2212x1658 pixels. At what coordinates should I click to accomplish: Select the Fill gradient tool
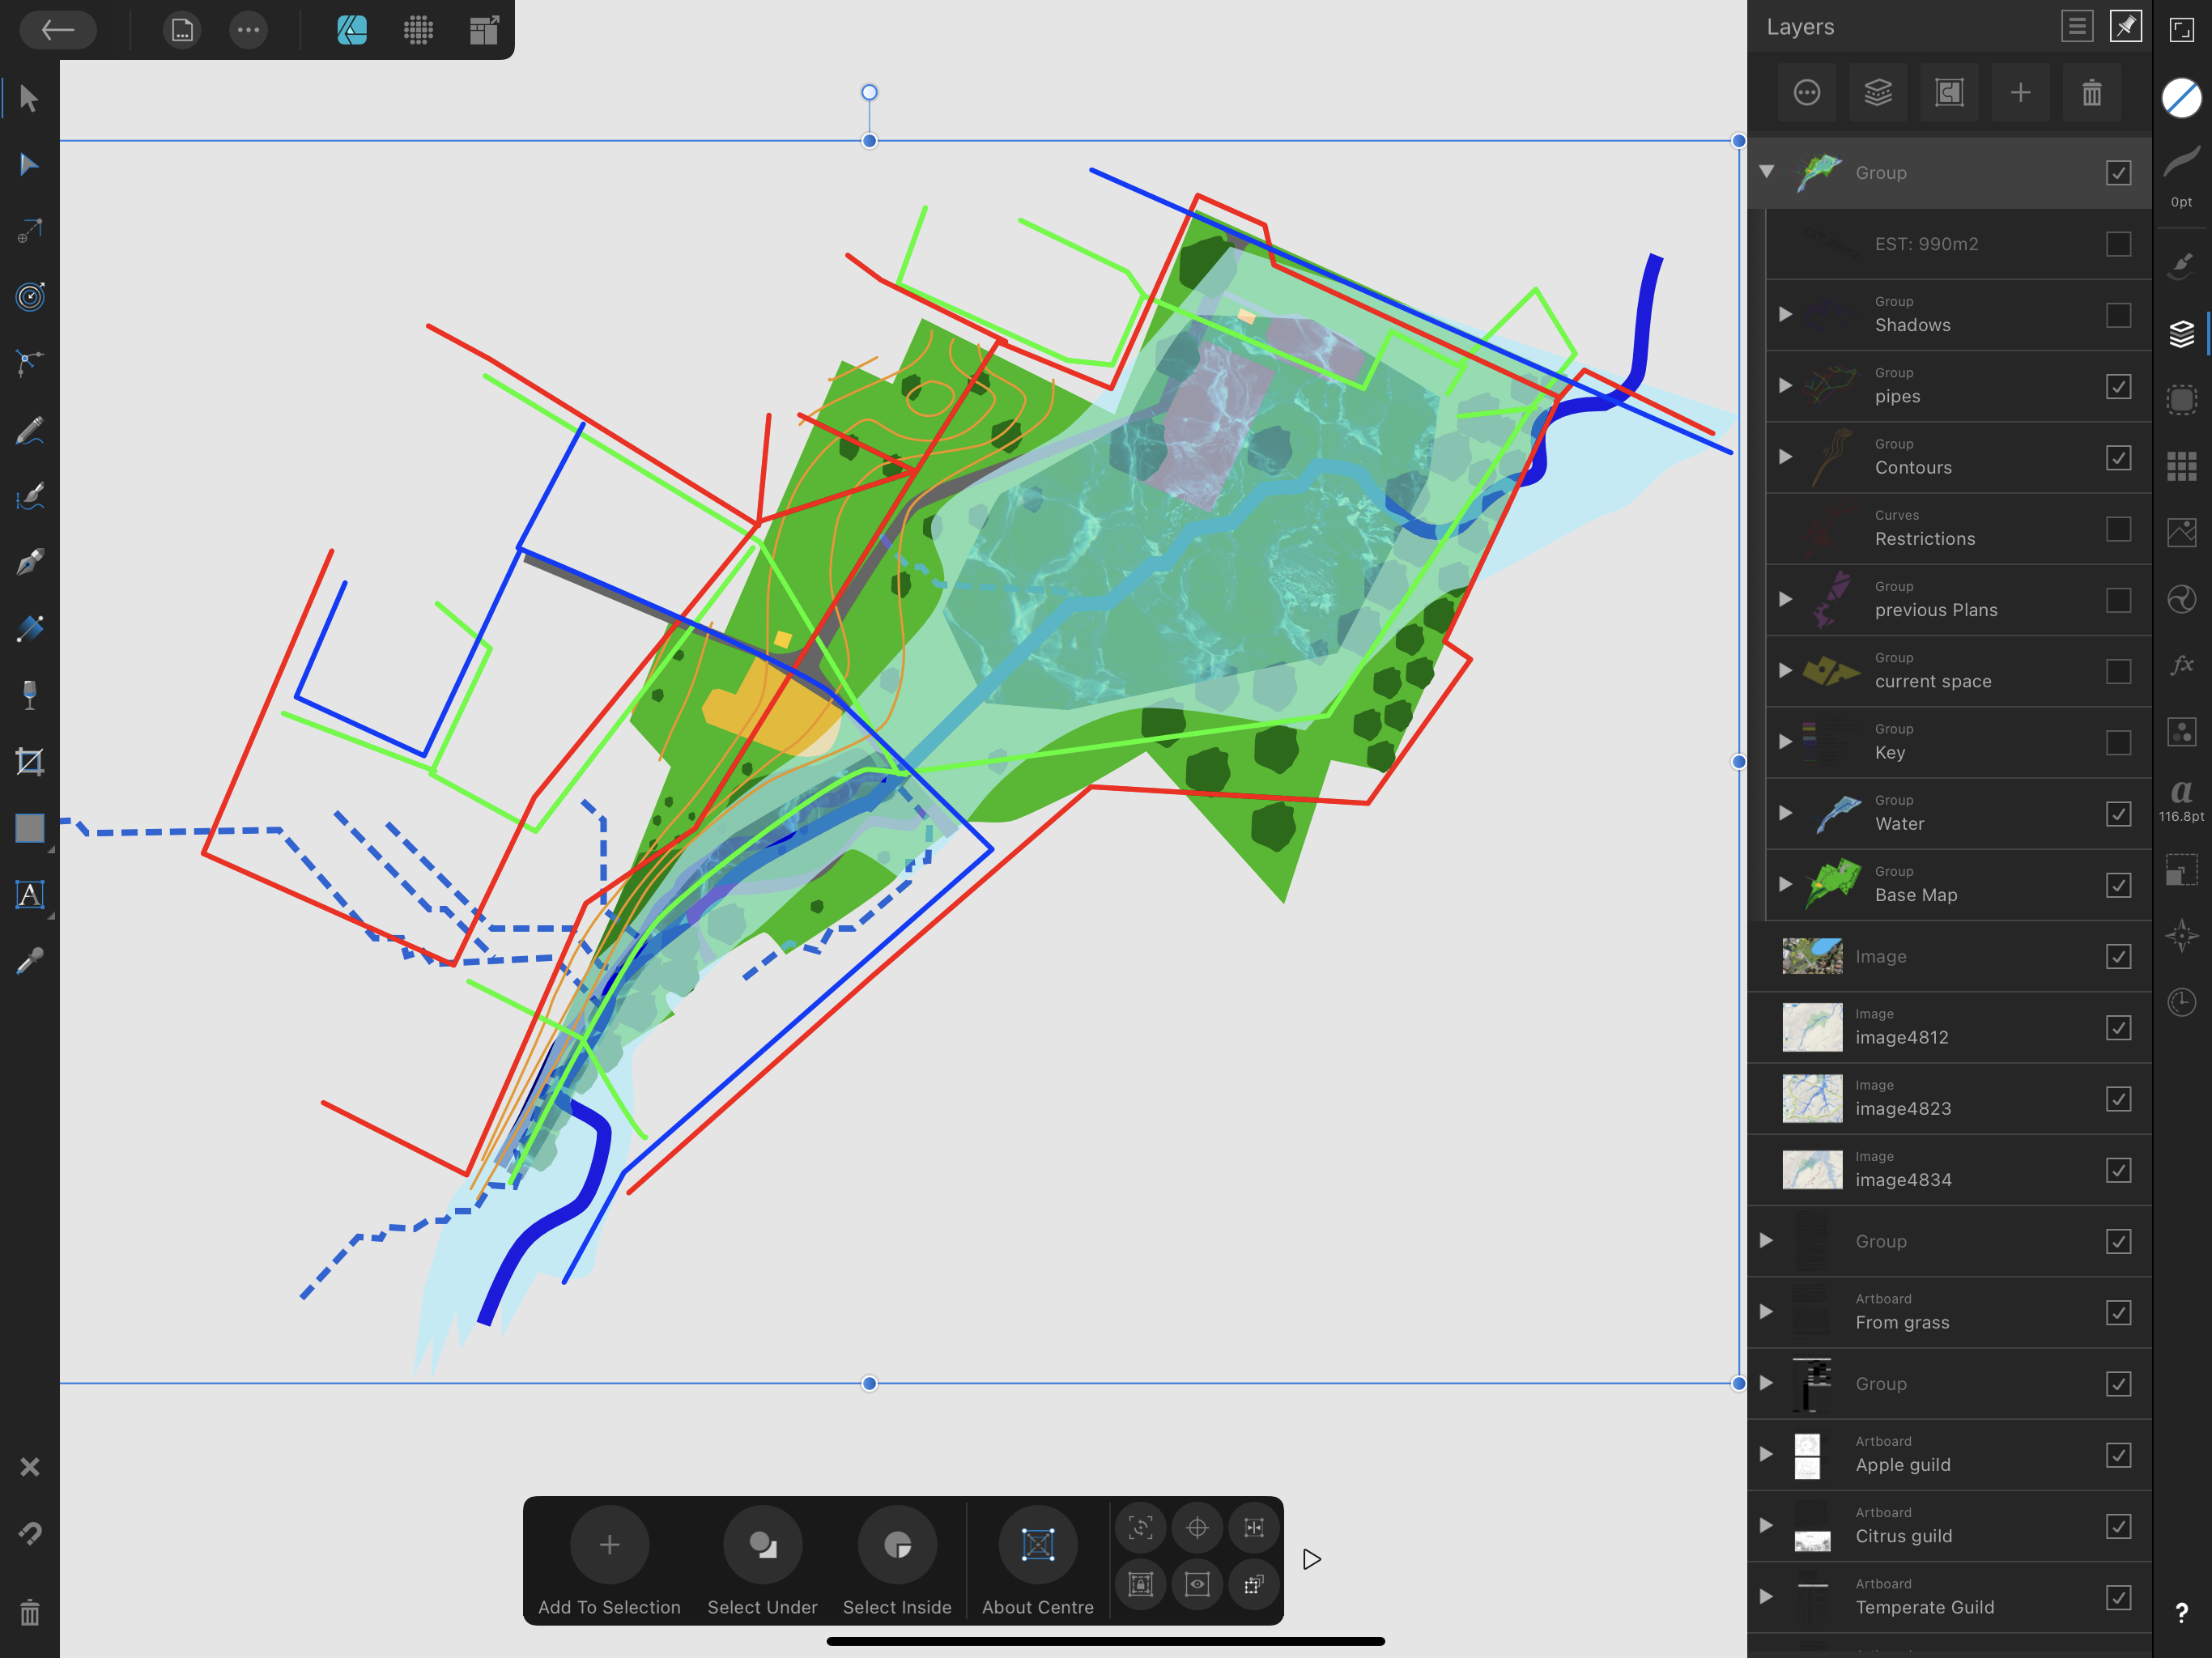[x=29, y=629]
